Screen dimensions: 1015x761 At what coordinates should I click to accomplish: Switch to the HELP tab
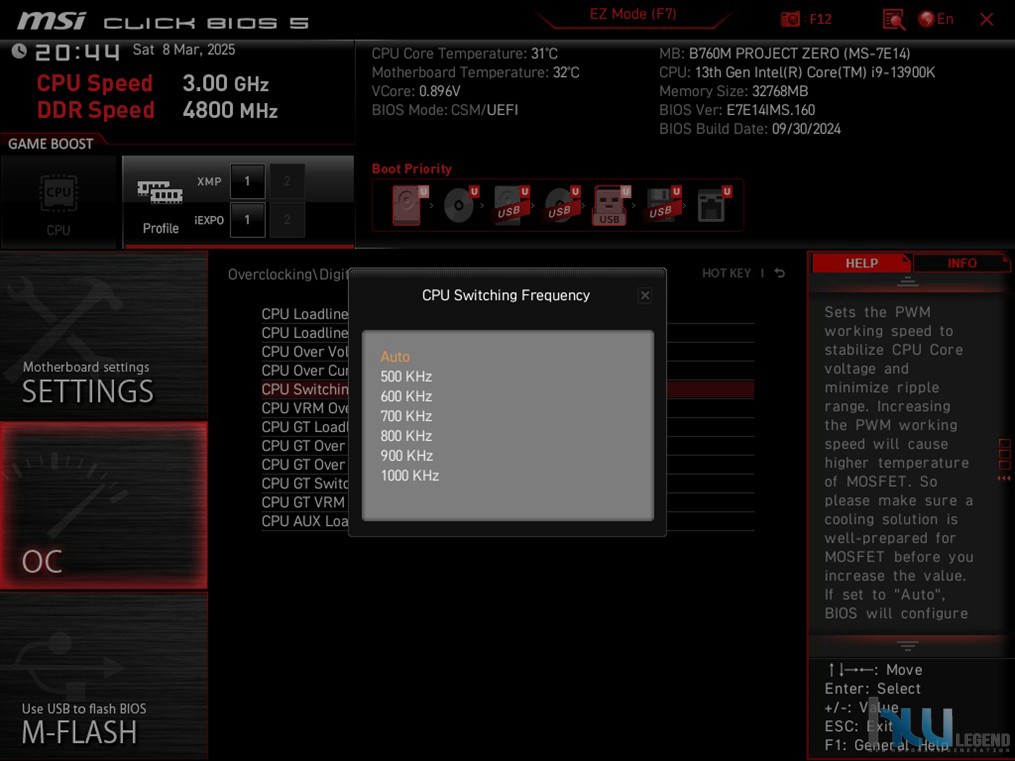click(861, 263)
